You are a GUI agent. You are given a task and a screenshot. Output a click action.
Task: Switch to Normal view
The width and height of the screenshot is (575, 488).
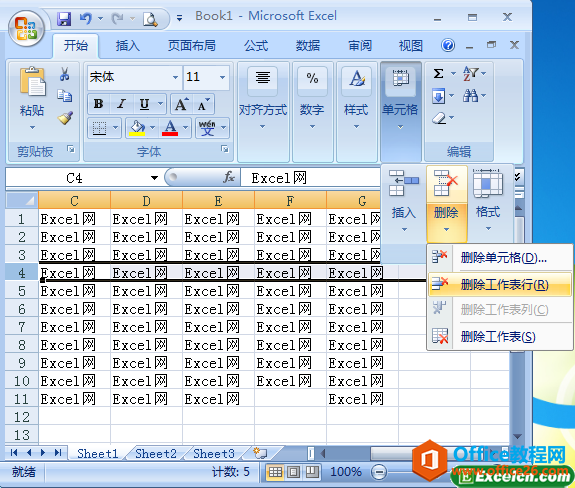click(x=275, y=472)
